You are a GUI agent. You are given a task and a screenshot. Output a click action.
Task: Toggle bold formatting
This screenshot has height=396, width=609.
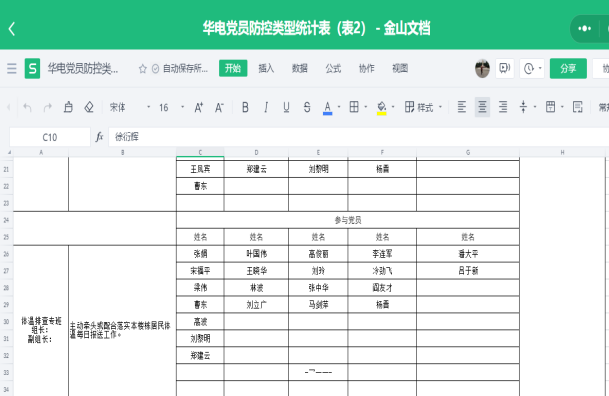coord(245,107)
